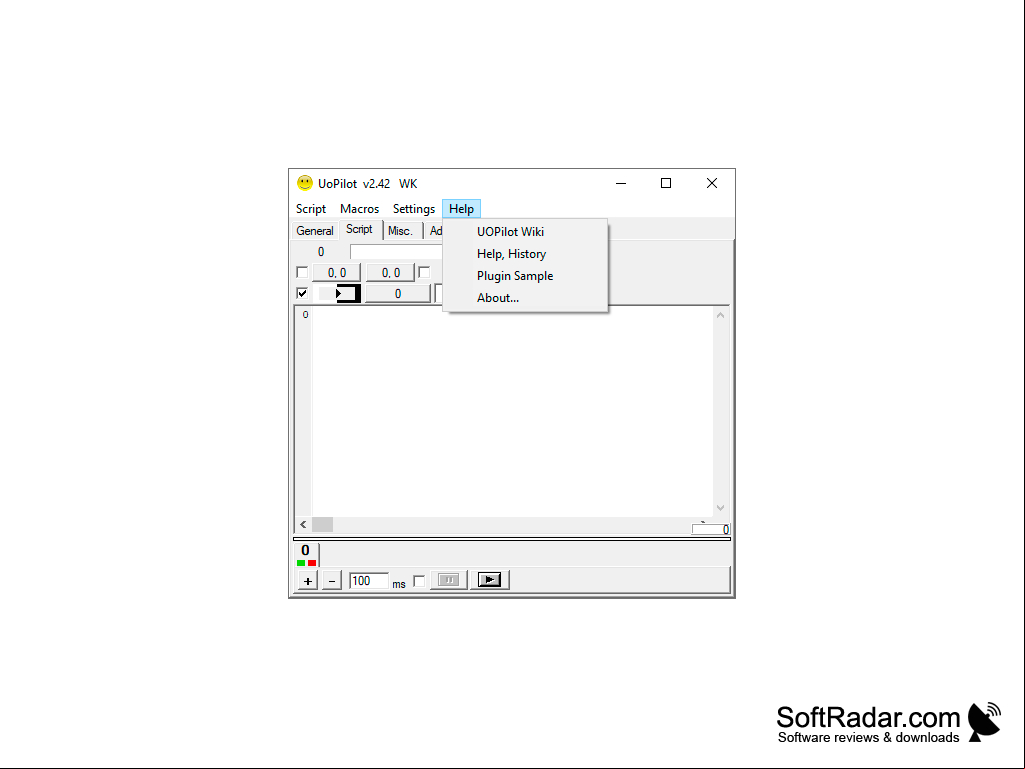This screenshot has width=1025, height=769.
Task: Click the minus button to remove a script tab
Action: tap(331, 581)
